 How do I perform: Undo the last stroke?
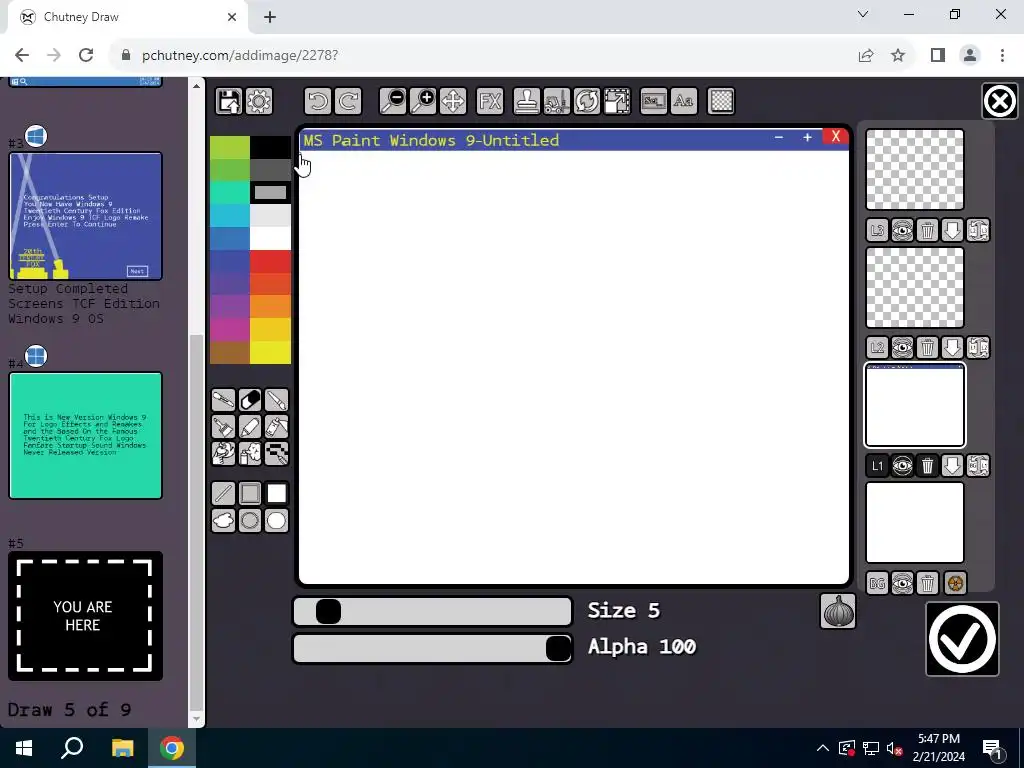click(x=318, y=101)
